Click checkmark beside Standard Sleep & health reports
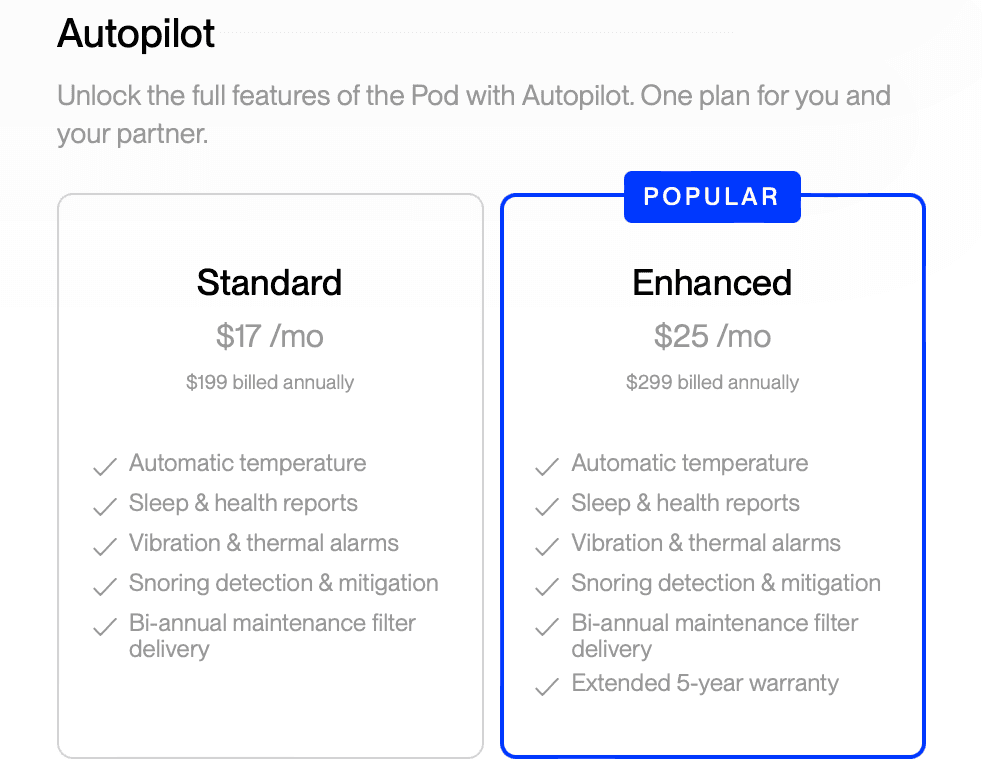The image size is (982, 784). click(x=104, y=507)
